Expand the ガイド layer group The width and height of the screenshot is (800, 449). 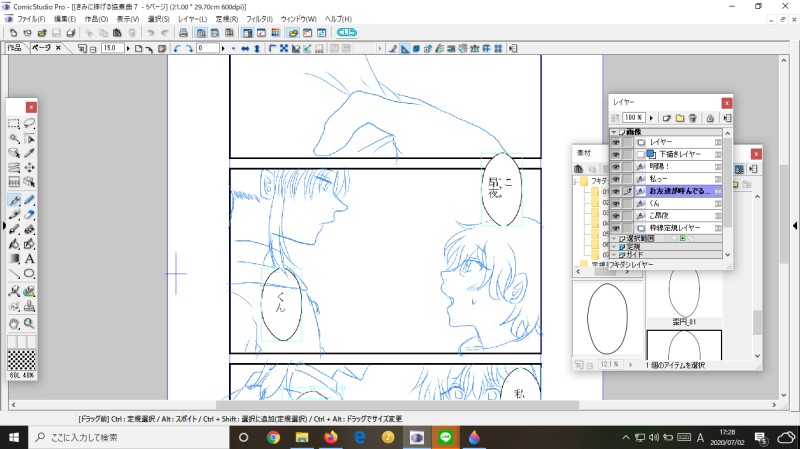click(614, 254)
